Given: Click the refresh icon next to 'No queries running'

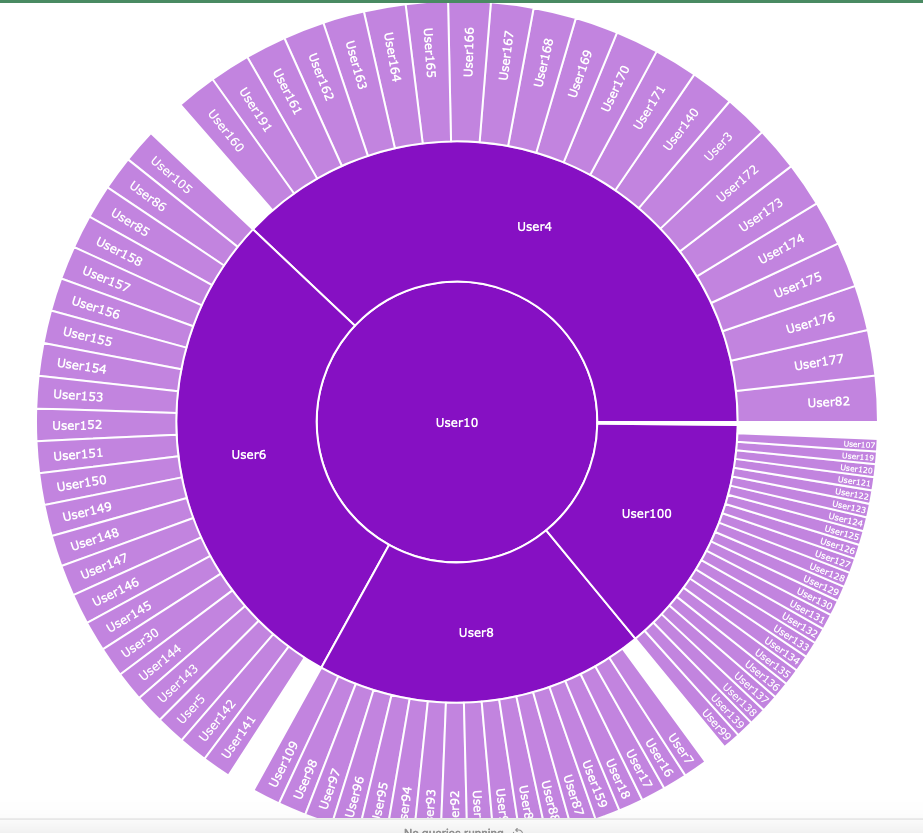Looking at the screenshot, I should click(x=517, y=830).
